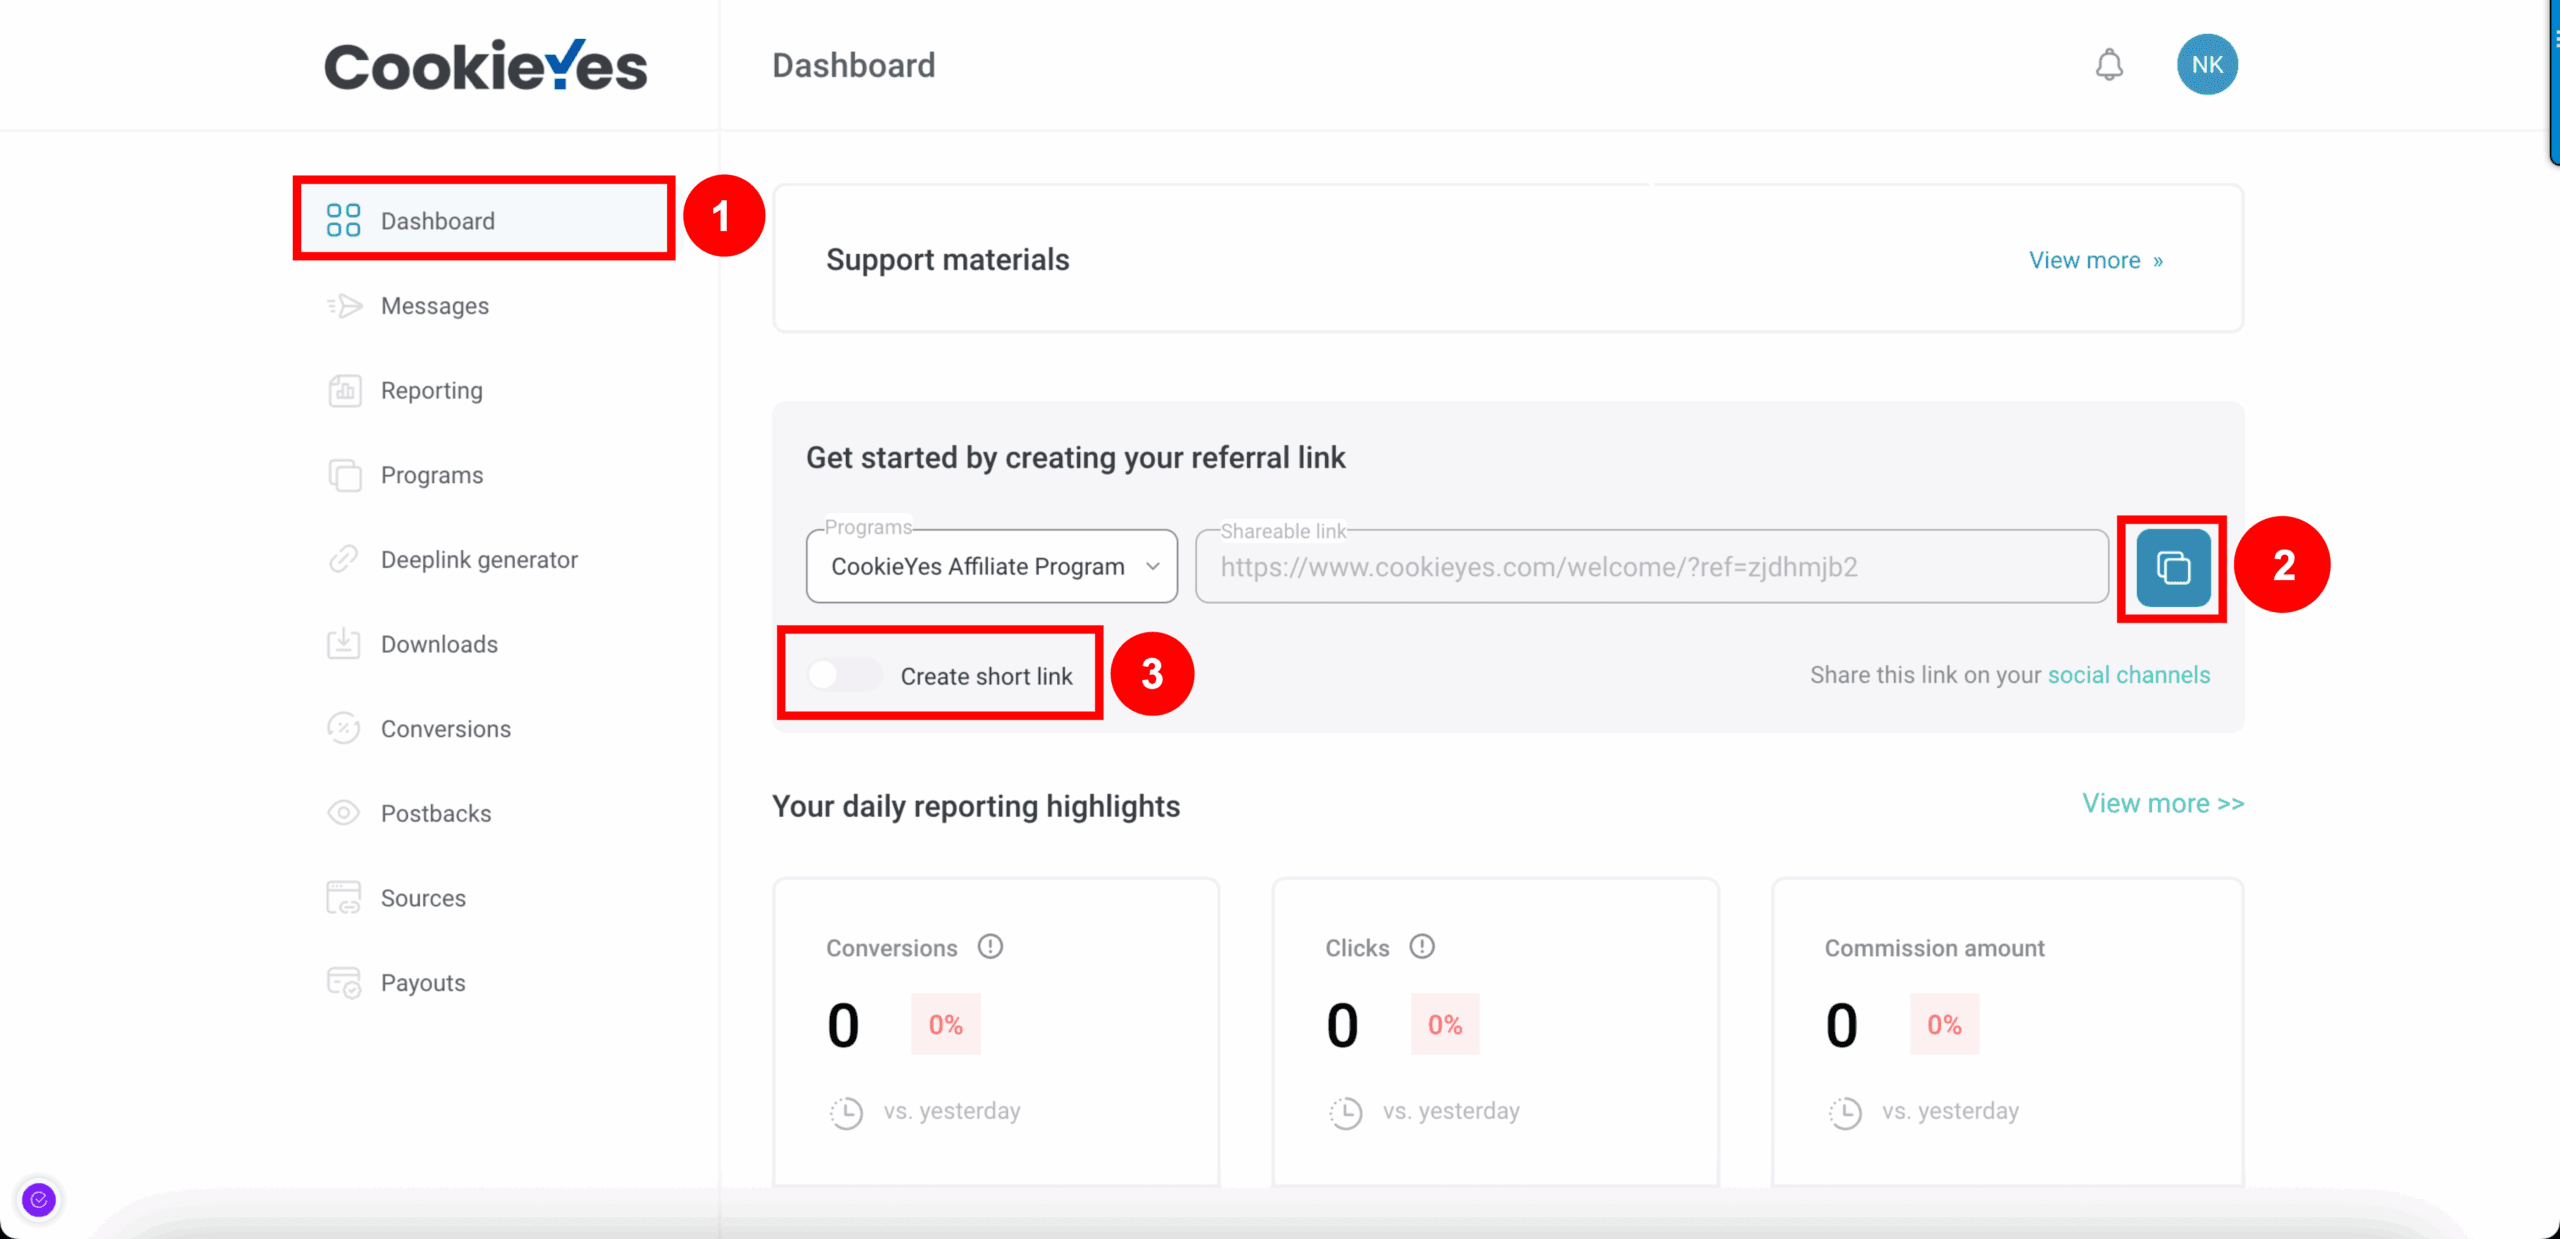Open Deeplink generator in the sidebar

tap(479, 560)
